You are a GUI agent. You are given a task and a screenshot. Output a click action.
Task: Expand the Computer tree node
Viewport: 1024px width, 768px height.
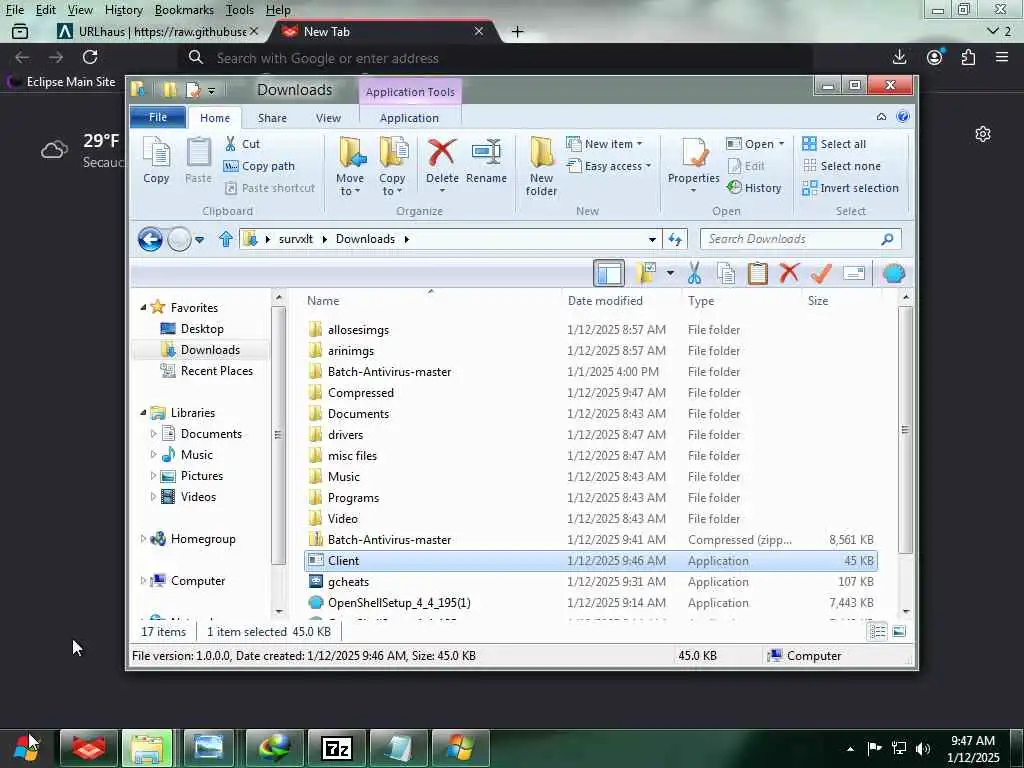(143, 581)
